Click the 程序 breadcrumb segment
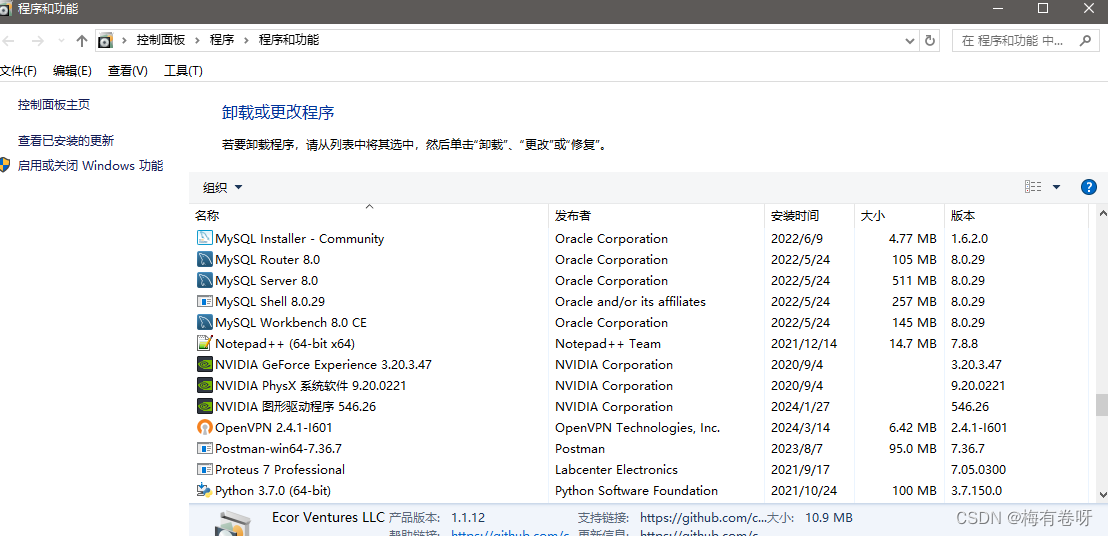1108x536 pixels. (222, 40)
